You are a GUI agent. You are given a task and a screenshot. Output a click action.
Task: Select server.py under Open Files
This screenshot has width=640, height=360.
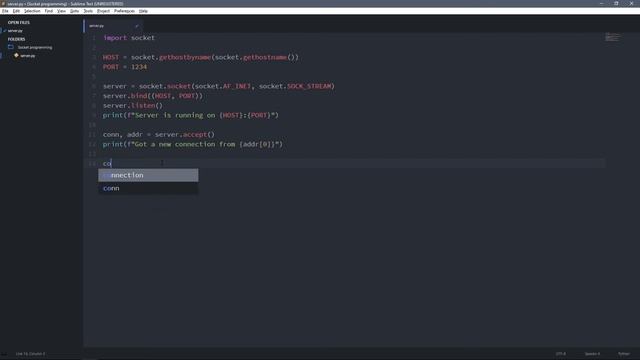[x=15, y=31]
